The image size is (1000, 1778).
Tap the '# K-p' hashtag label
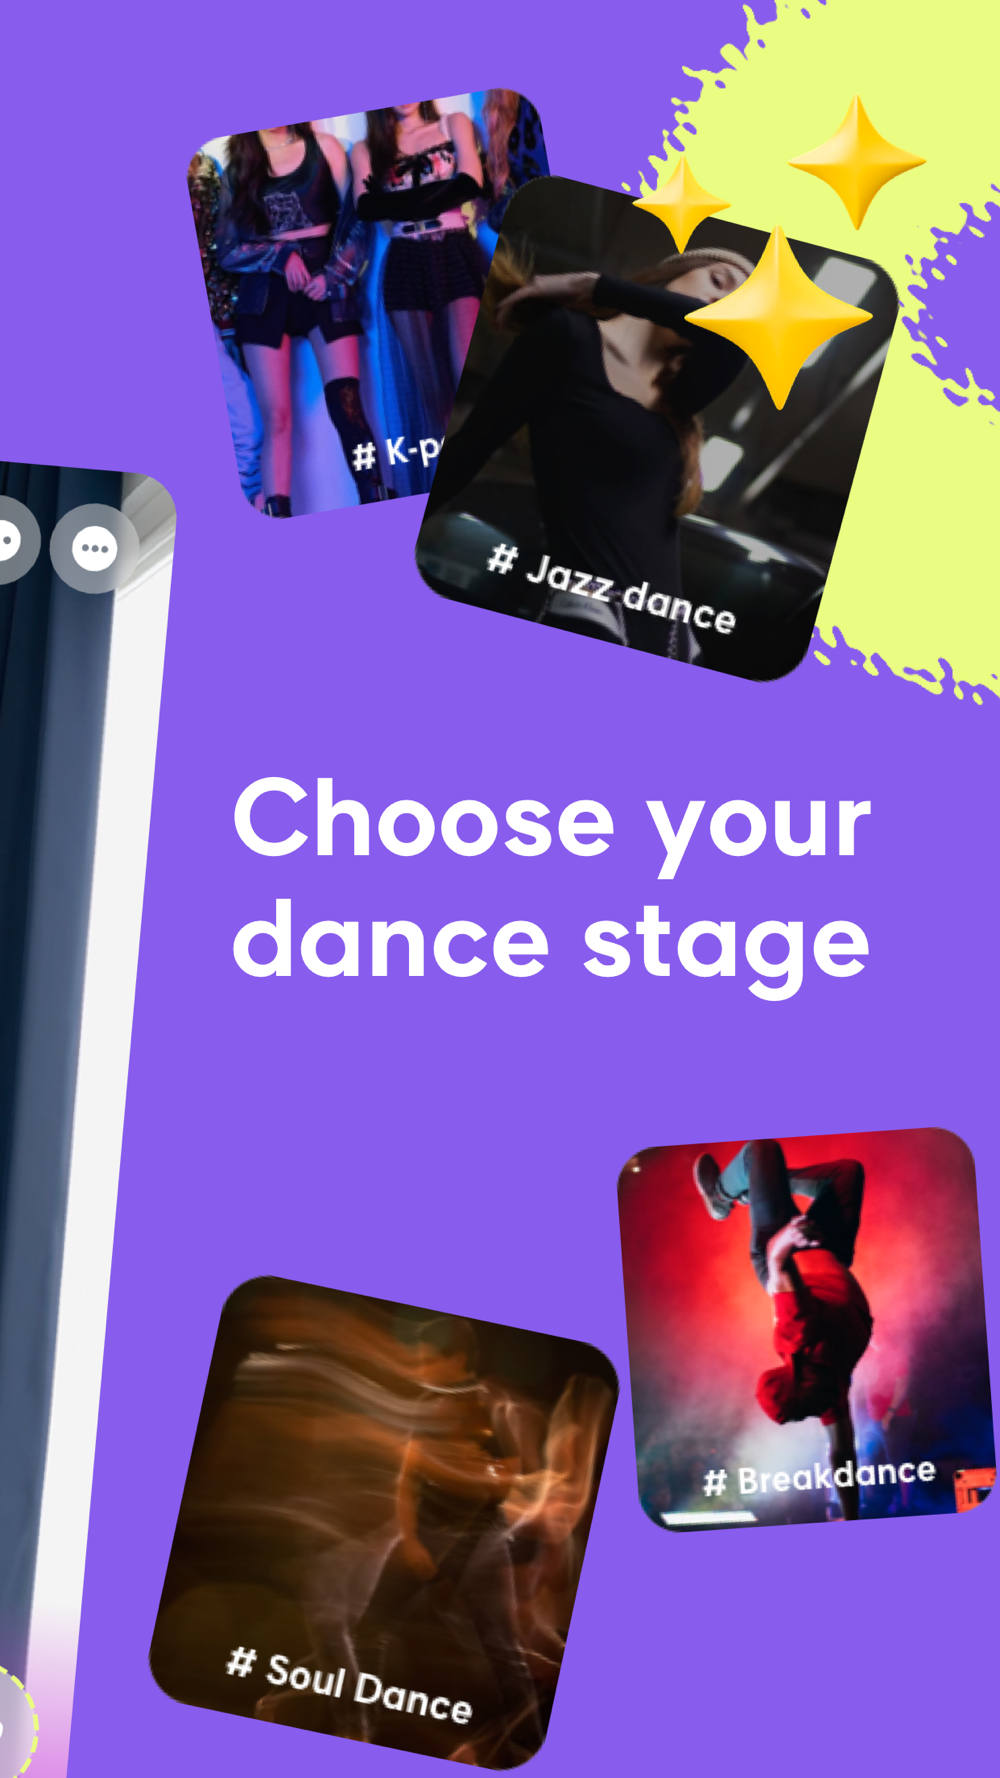coord(396,452)
